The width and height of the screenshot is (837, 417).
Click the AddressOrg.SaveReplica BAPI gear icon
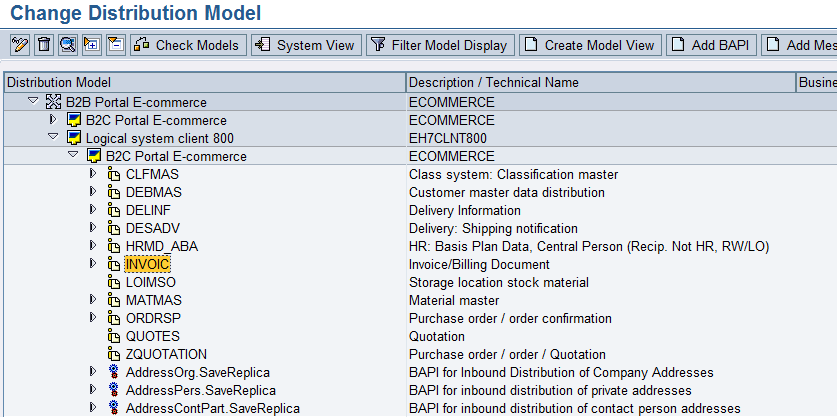coord(114,373)
